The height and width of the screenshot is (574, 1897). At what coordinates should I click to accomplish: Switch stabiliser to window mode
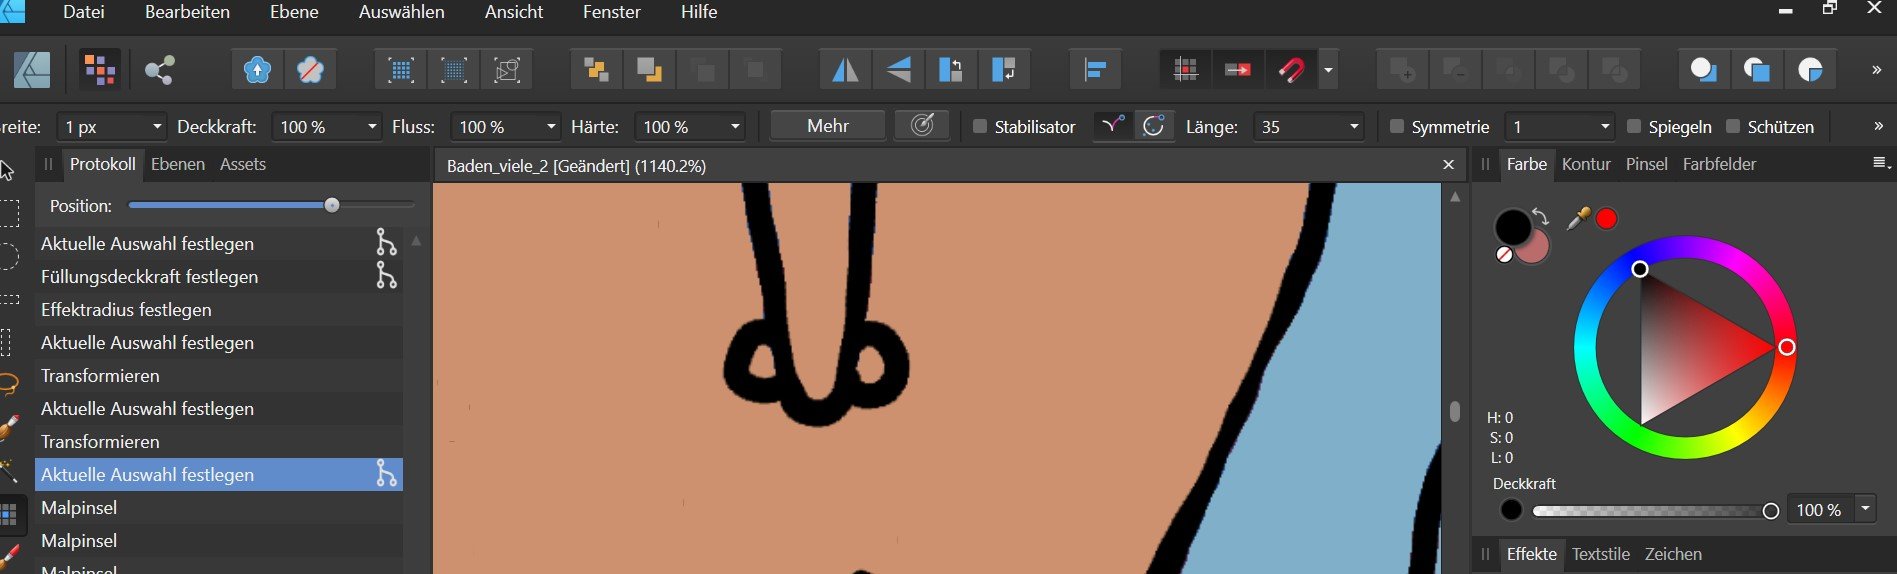[1153, 126]
